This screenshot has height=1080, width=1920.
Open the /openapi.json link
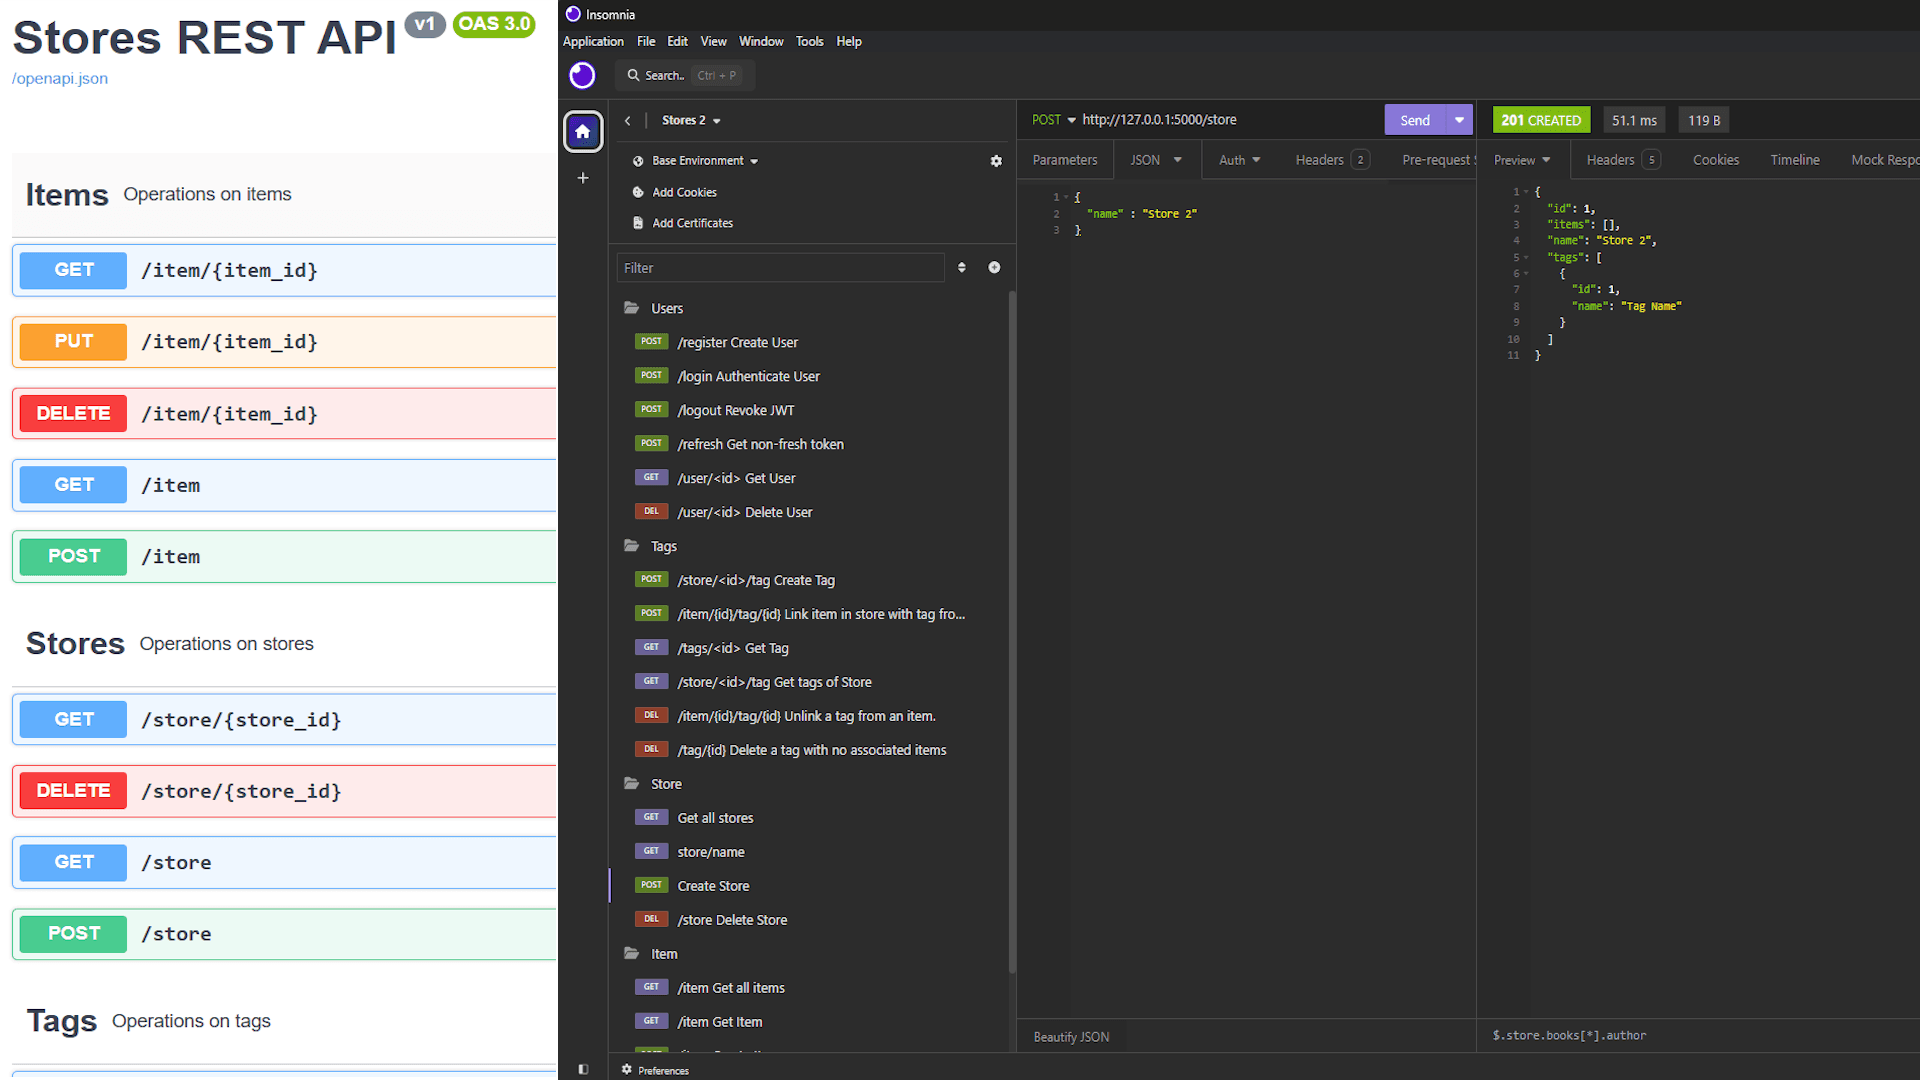click(x=60, y=78)
